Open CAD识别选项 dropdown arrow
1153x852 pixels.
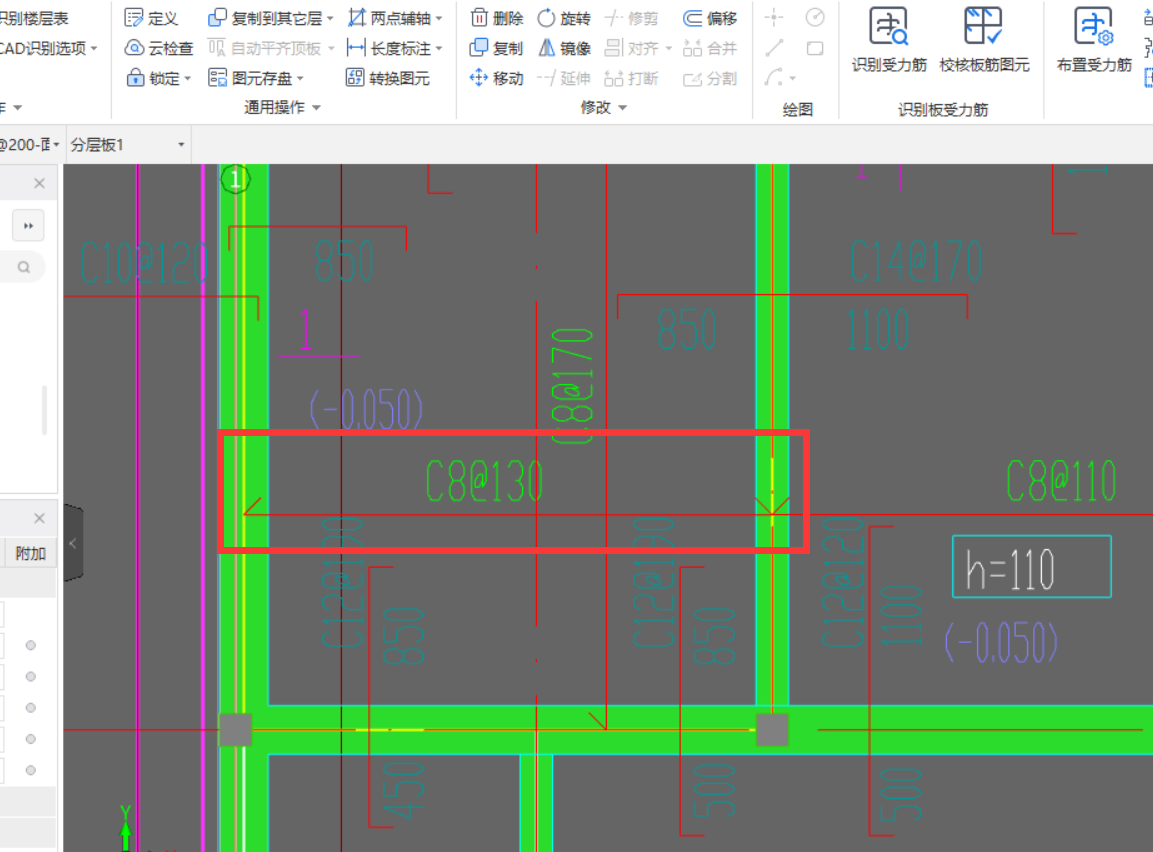point(94,49)
